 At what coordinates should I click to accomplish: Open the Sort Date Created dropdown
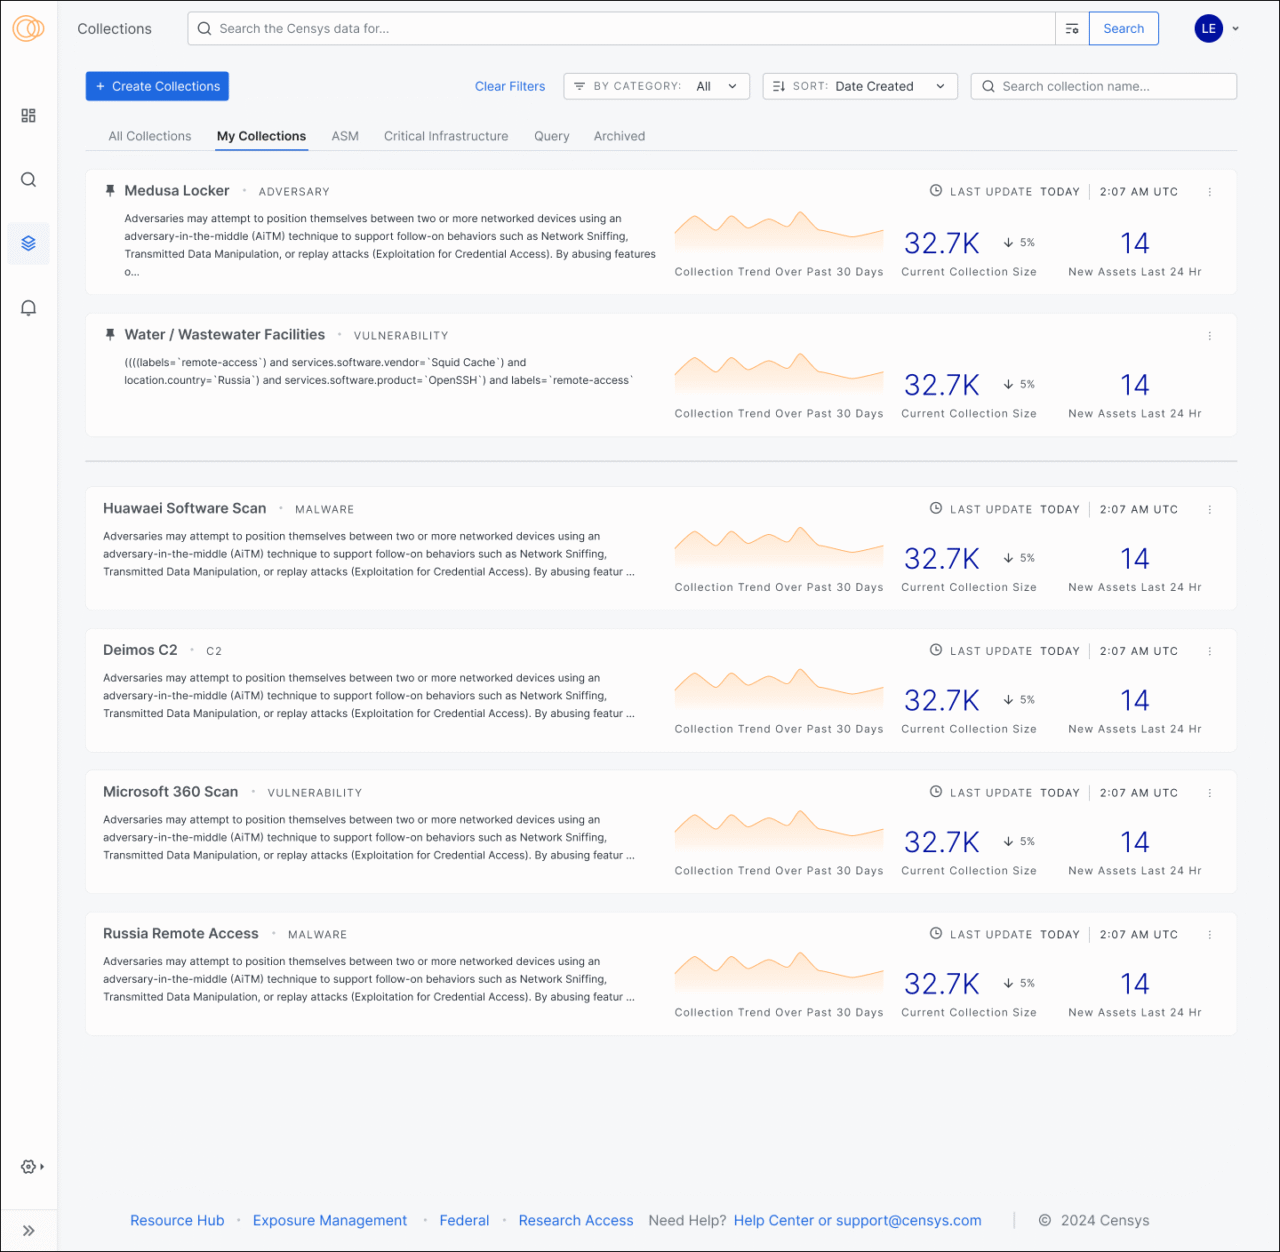[860, 87]
